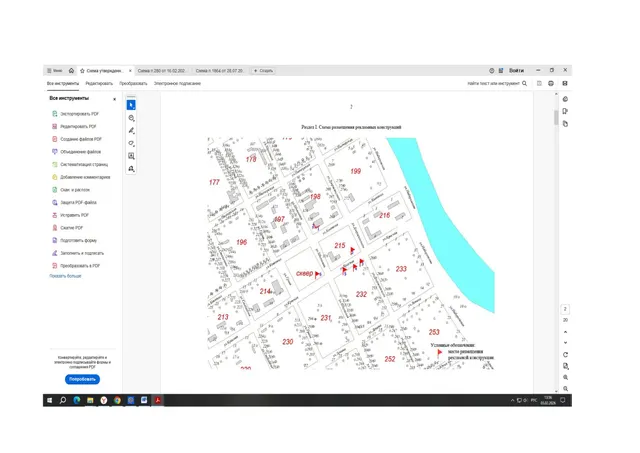
Task: Choose Добавление комментариев tool
Action: click(81, 177)
